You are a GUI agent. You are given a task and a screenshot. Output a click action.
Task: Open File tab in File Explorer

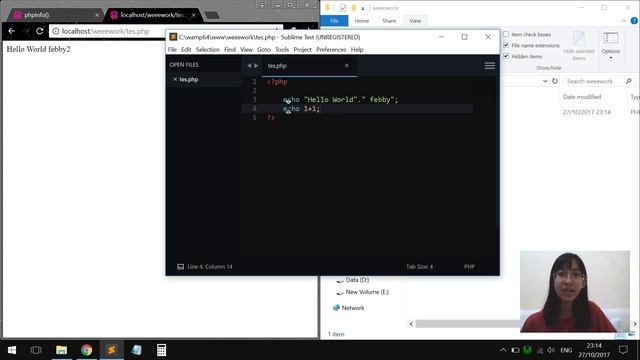[334, 21]
